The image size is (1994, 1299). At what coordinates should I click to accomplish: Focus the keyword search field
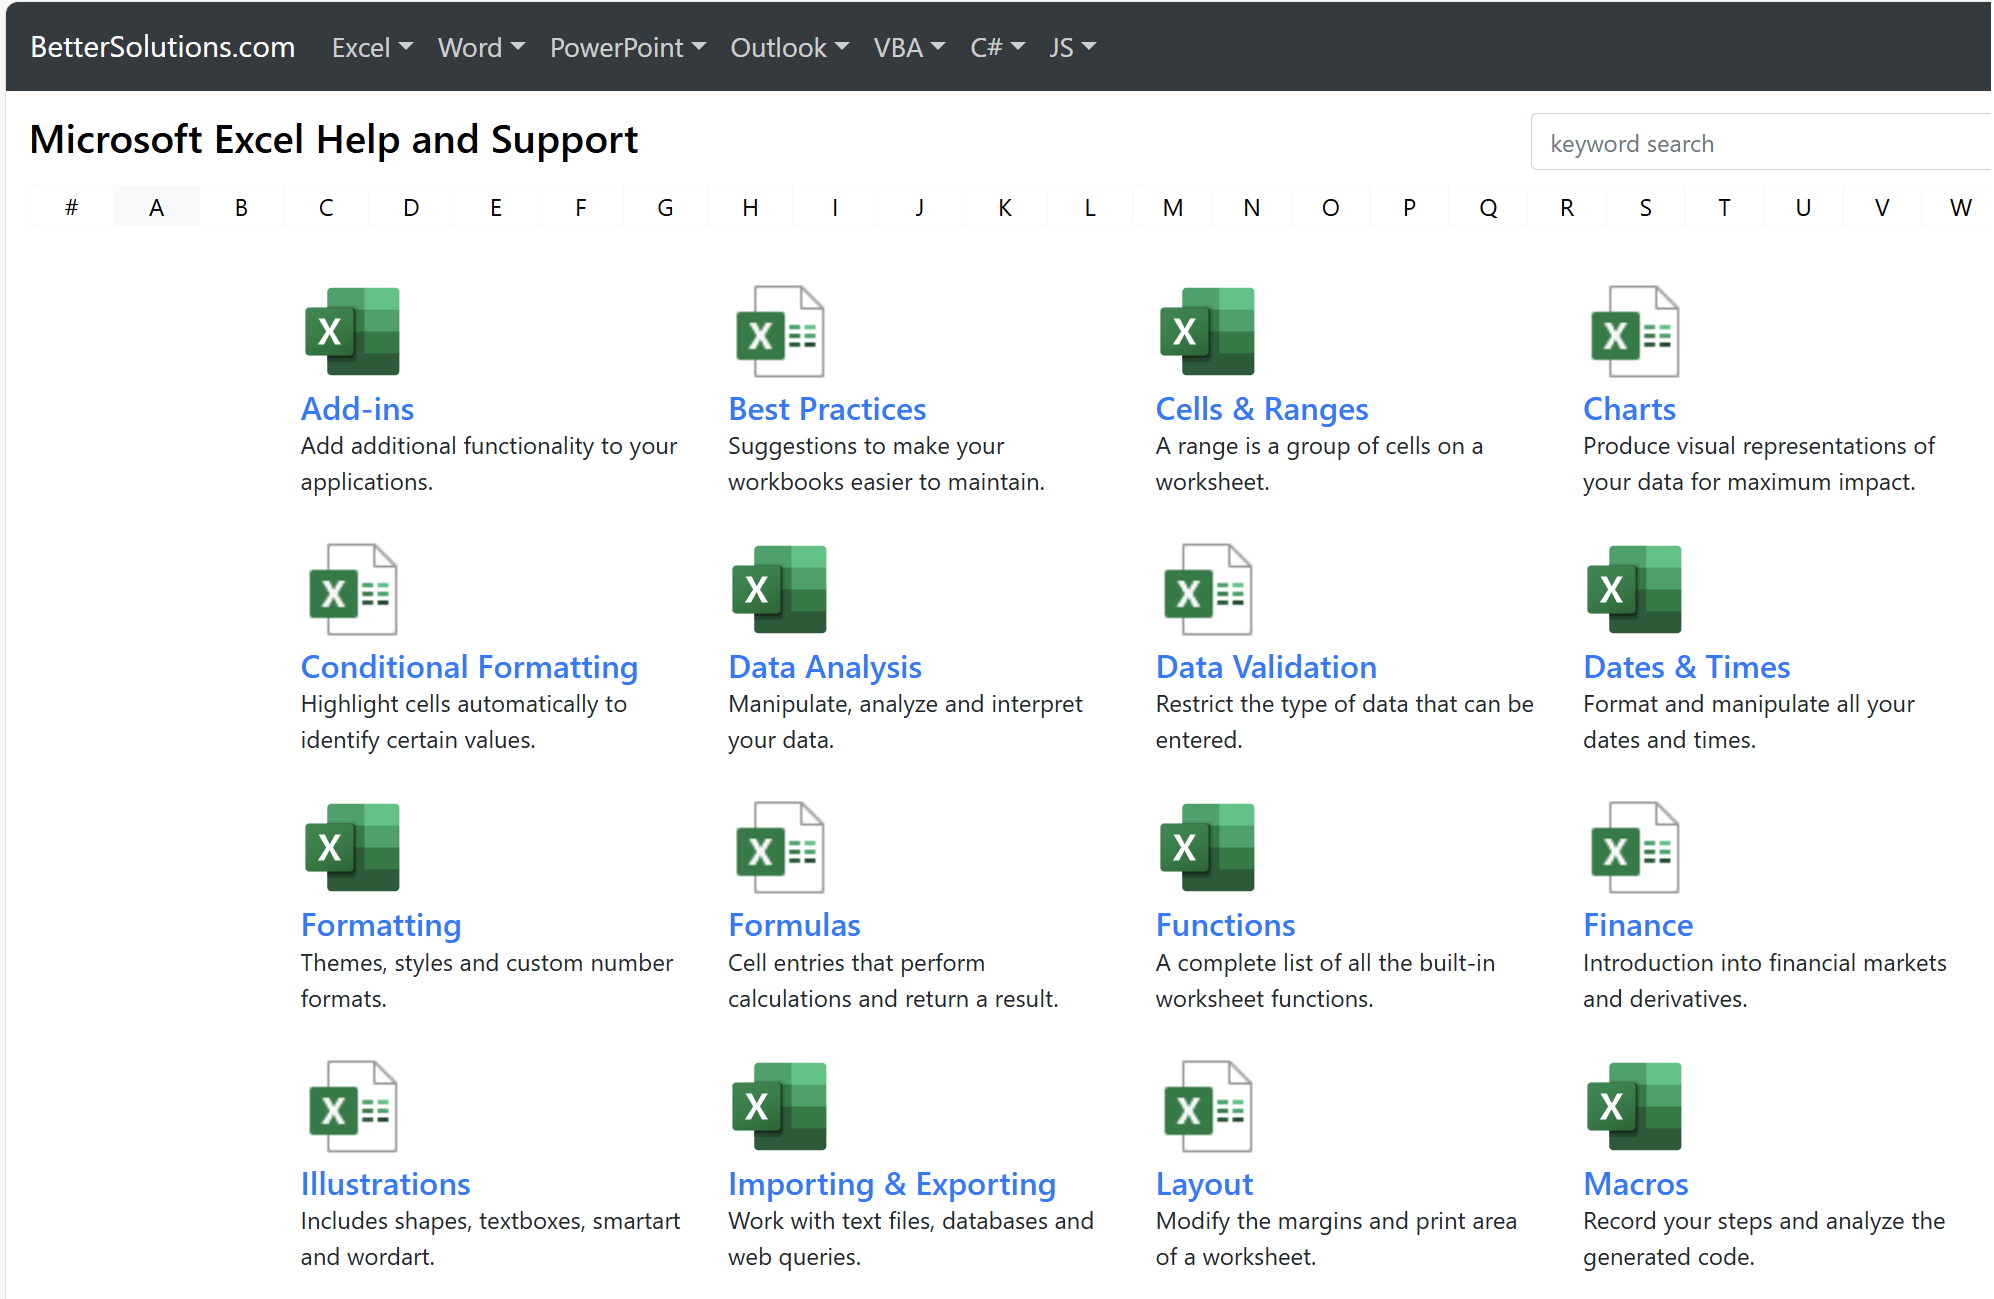pos(1762,143)
